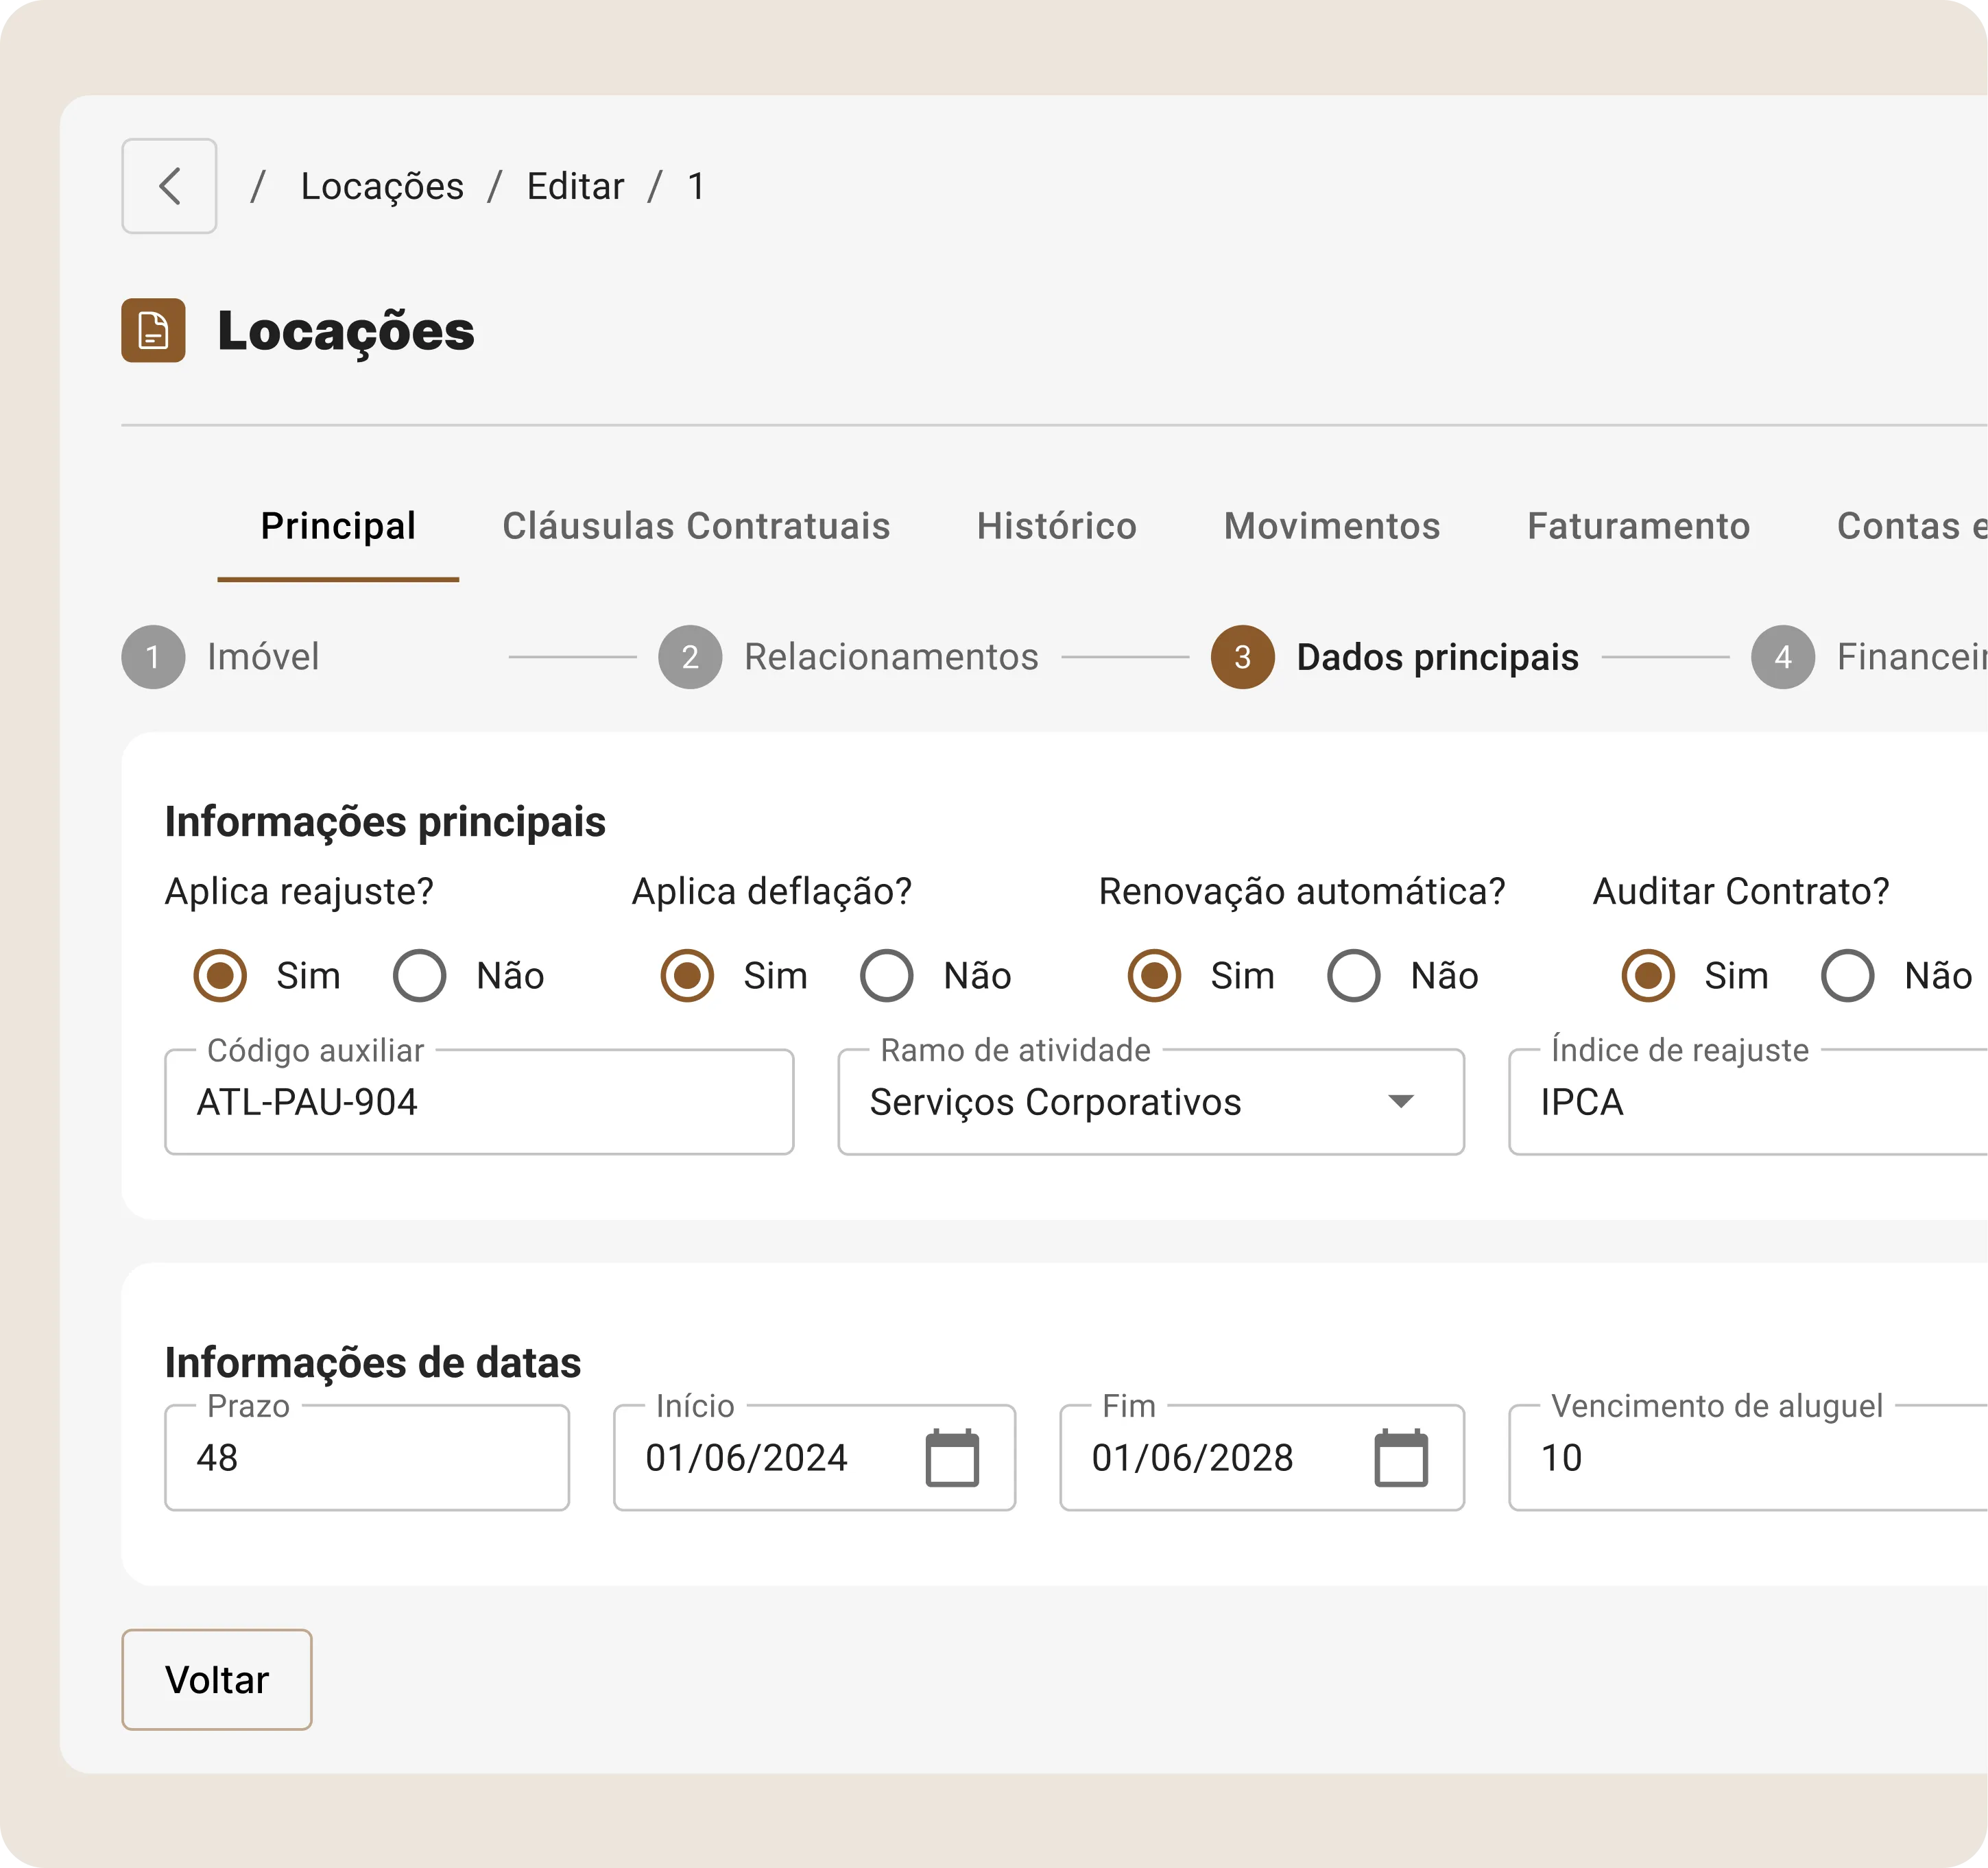Viewport: 1988px width, 1868px height.
Task: Choose Não for Renovação automática
Action: pos(1353,975)
